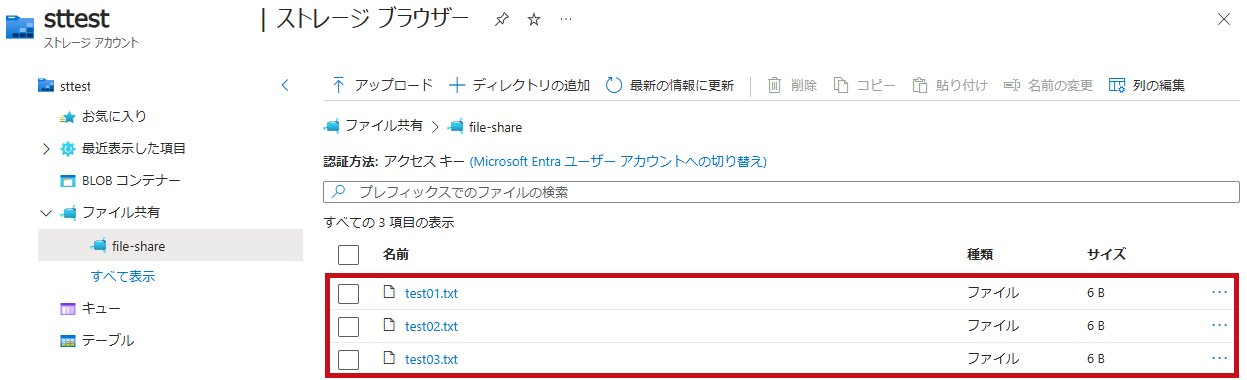
Task: Collapse ファイル共有 tree chevron
Action: (46, 213)
